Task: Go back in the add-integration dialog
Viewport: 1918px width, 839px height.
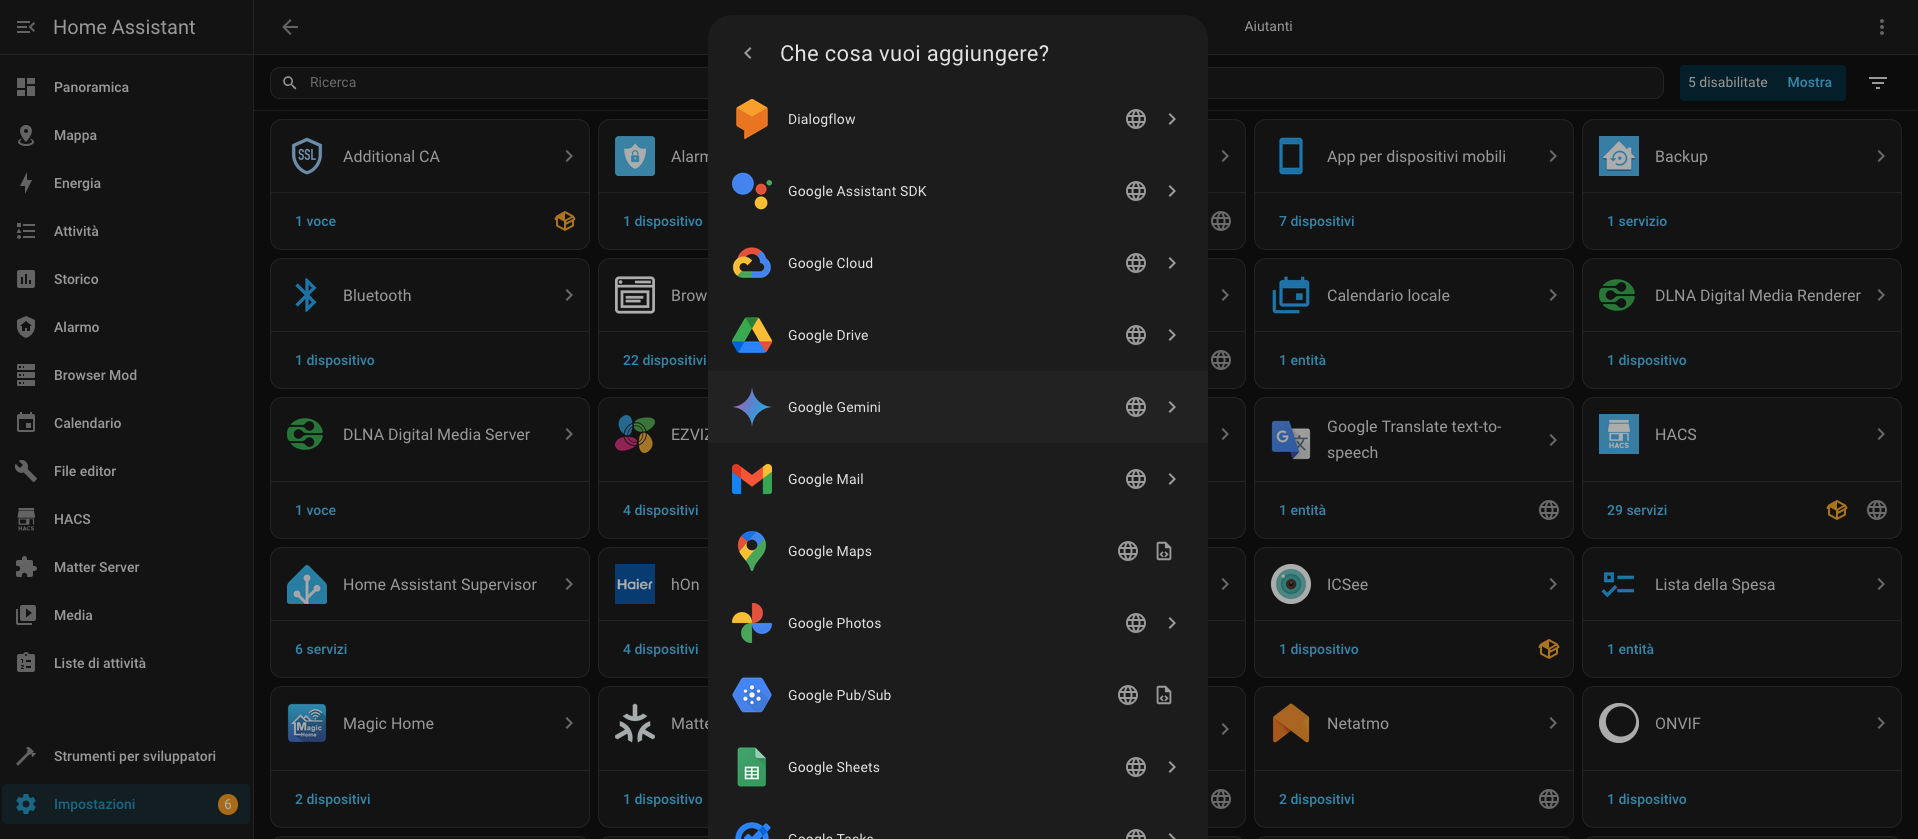Action: pyautogui.click(x=748, y=53)
